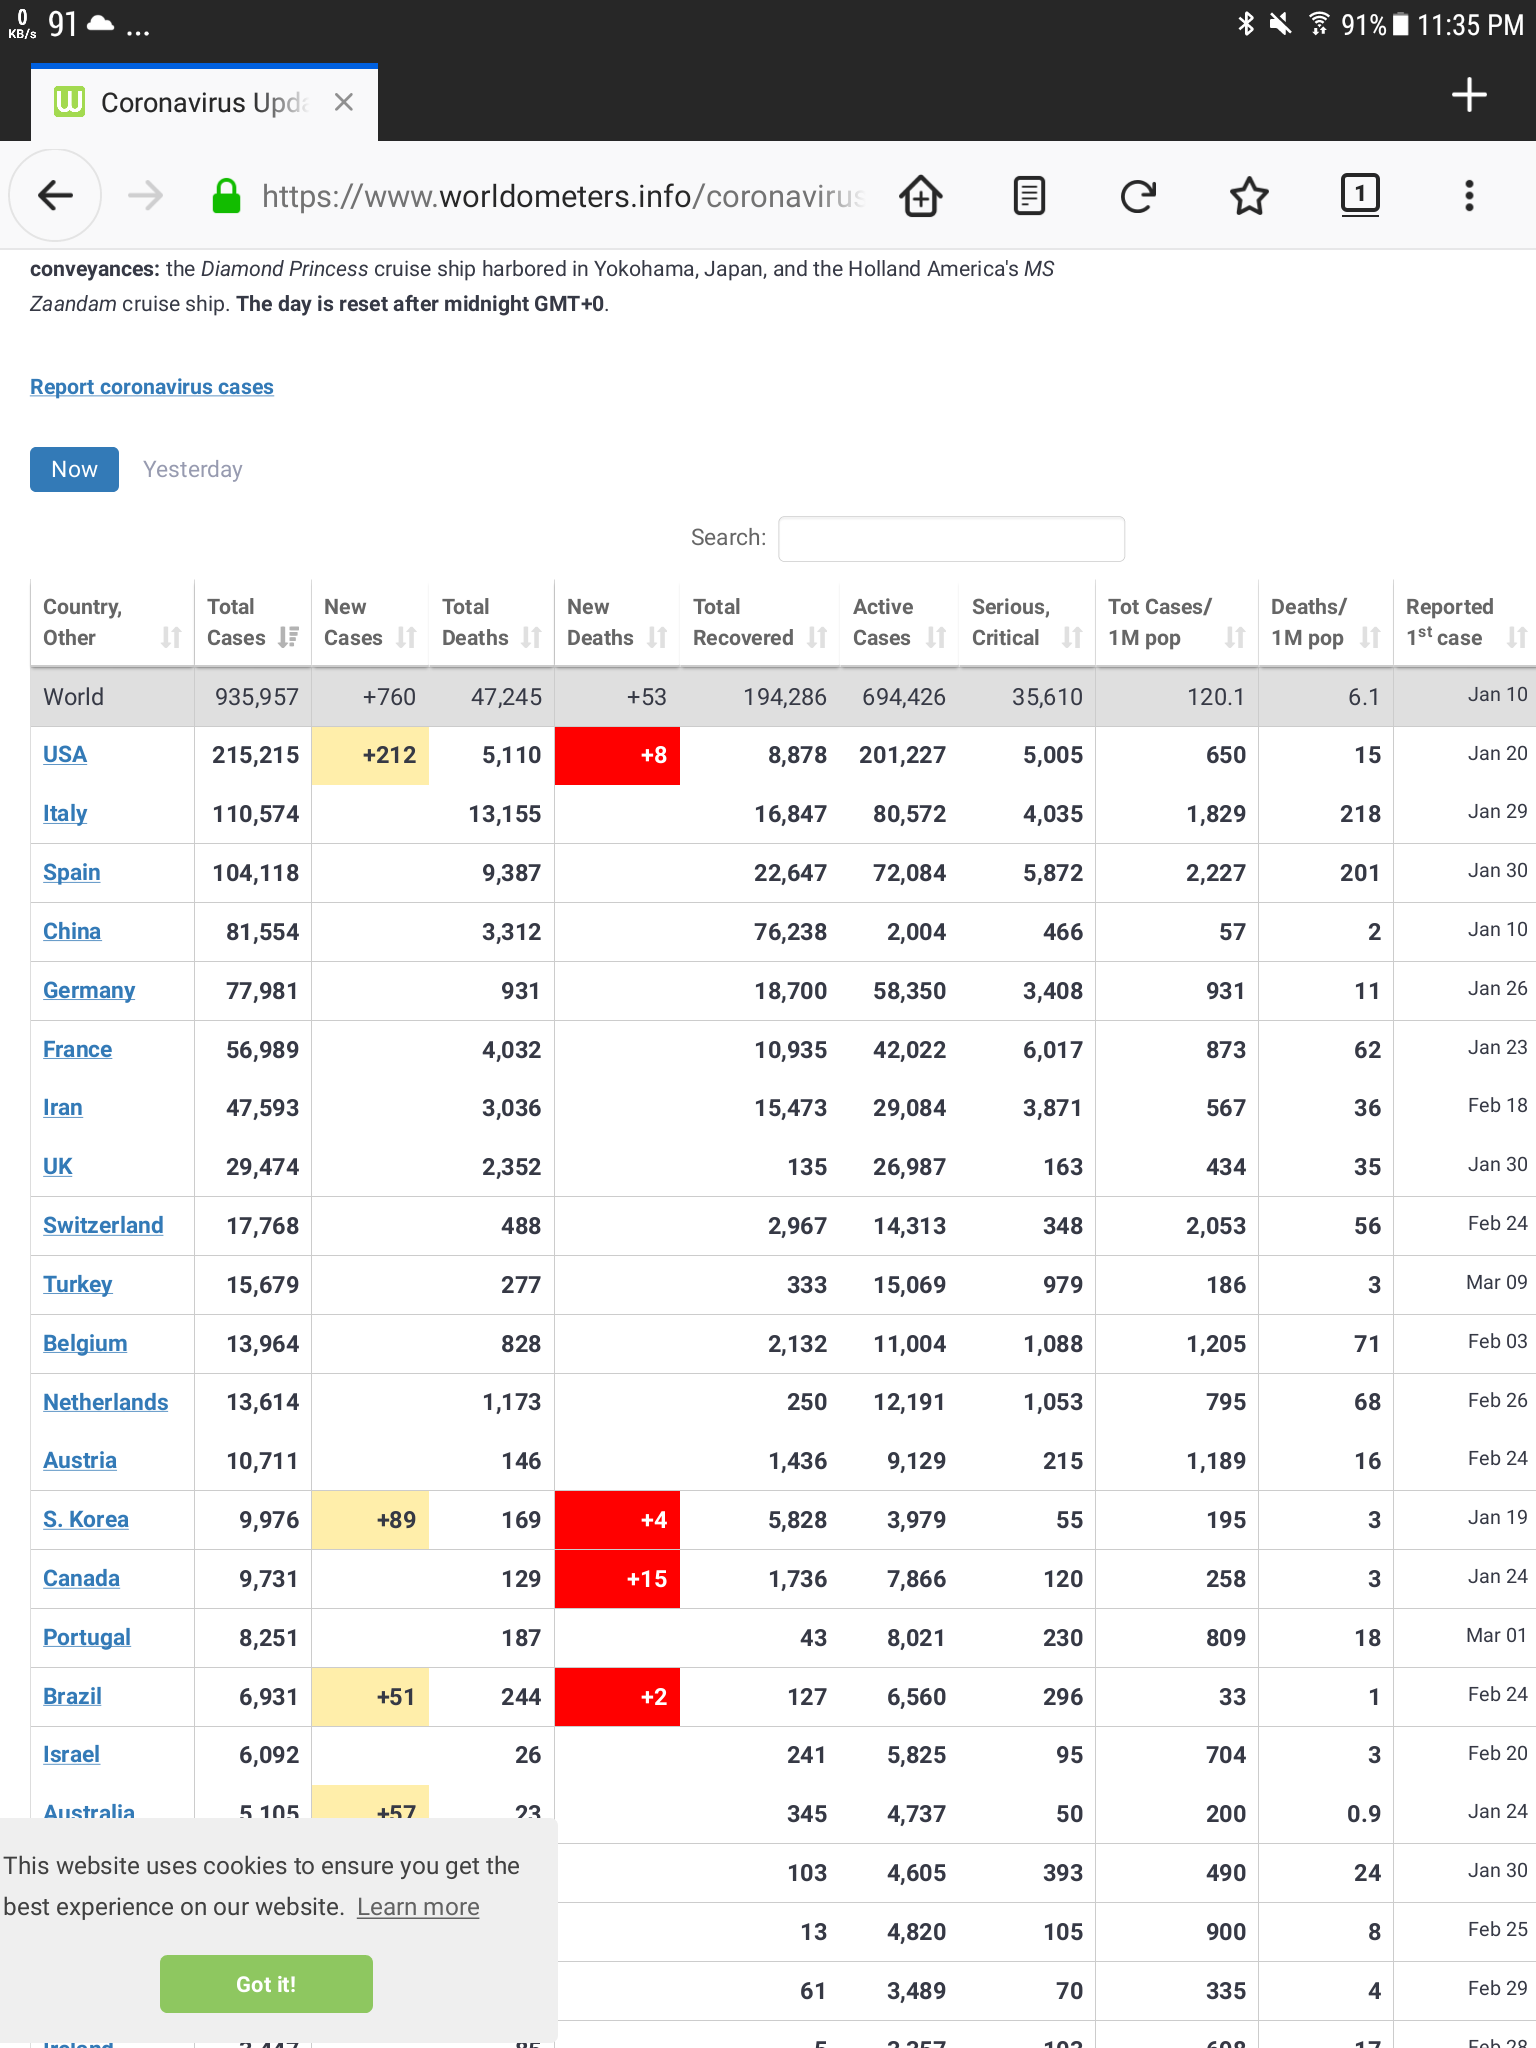Open reader view page icon
The width and height of the screenshot is (1536, 2048).
[1029, 195]
